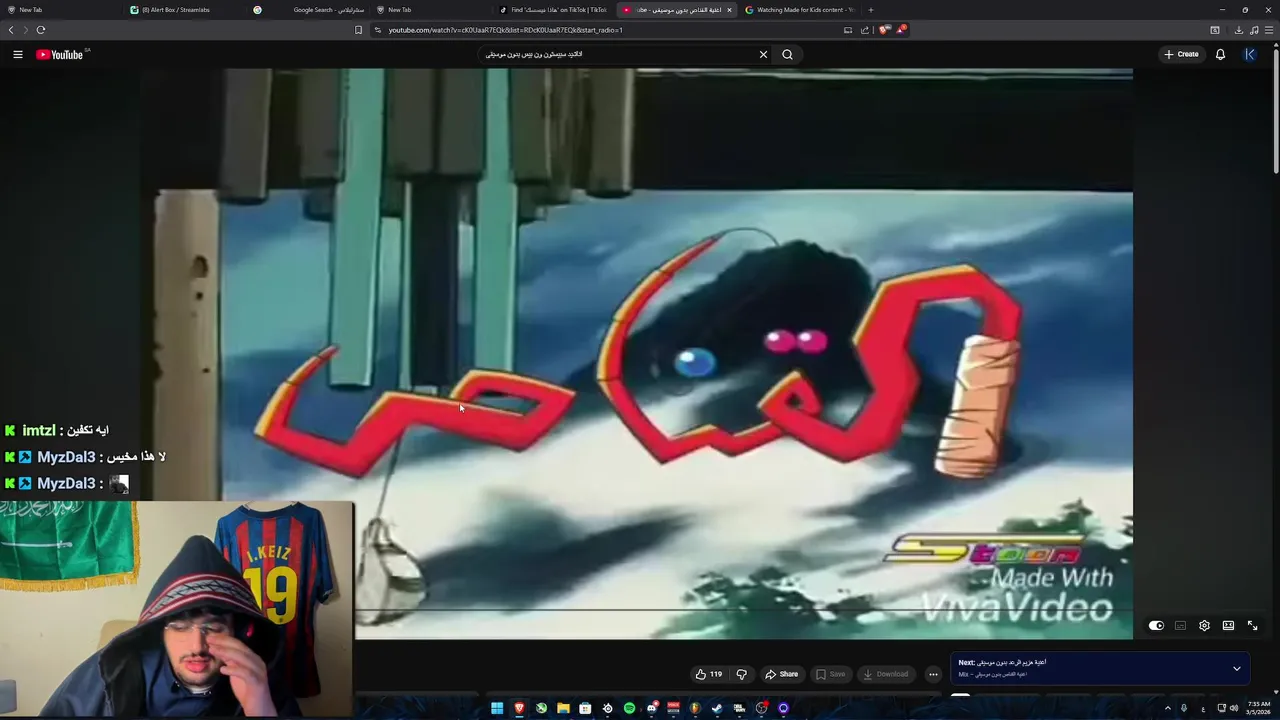Open the video player settings gear
Screen dimensions: 1280x720
point(1204,626)
